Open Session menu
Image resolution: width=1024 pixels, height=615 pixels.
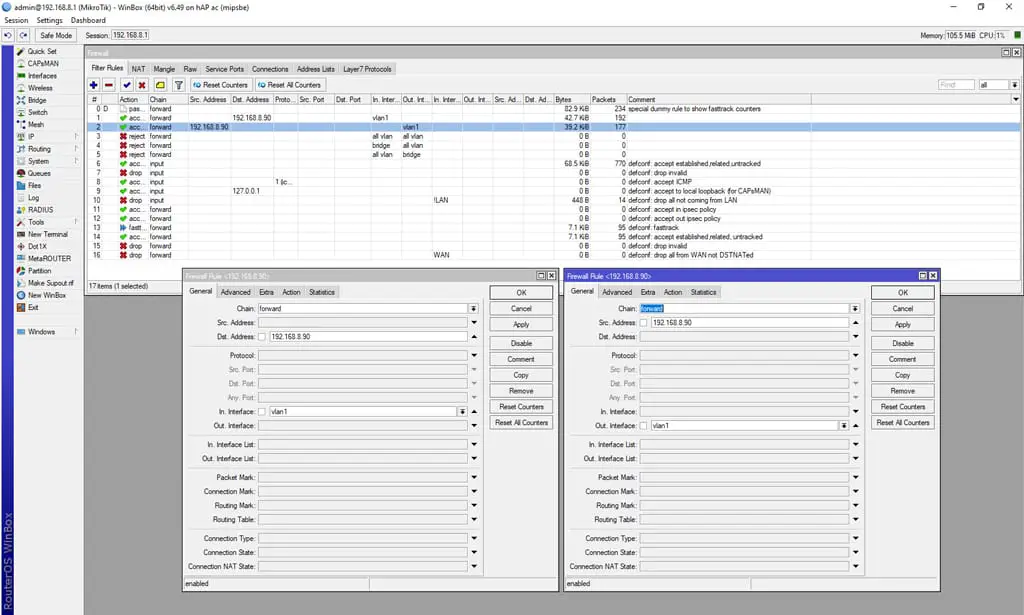(x=16, y=20)
